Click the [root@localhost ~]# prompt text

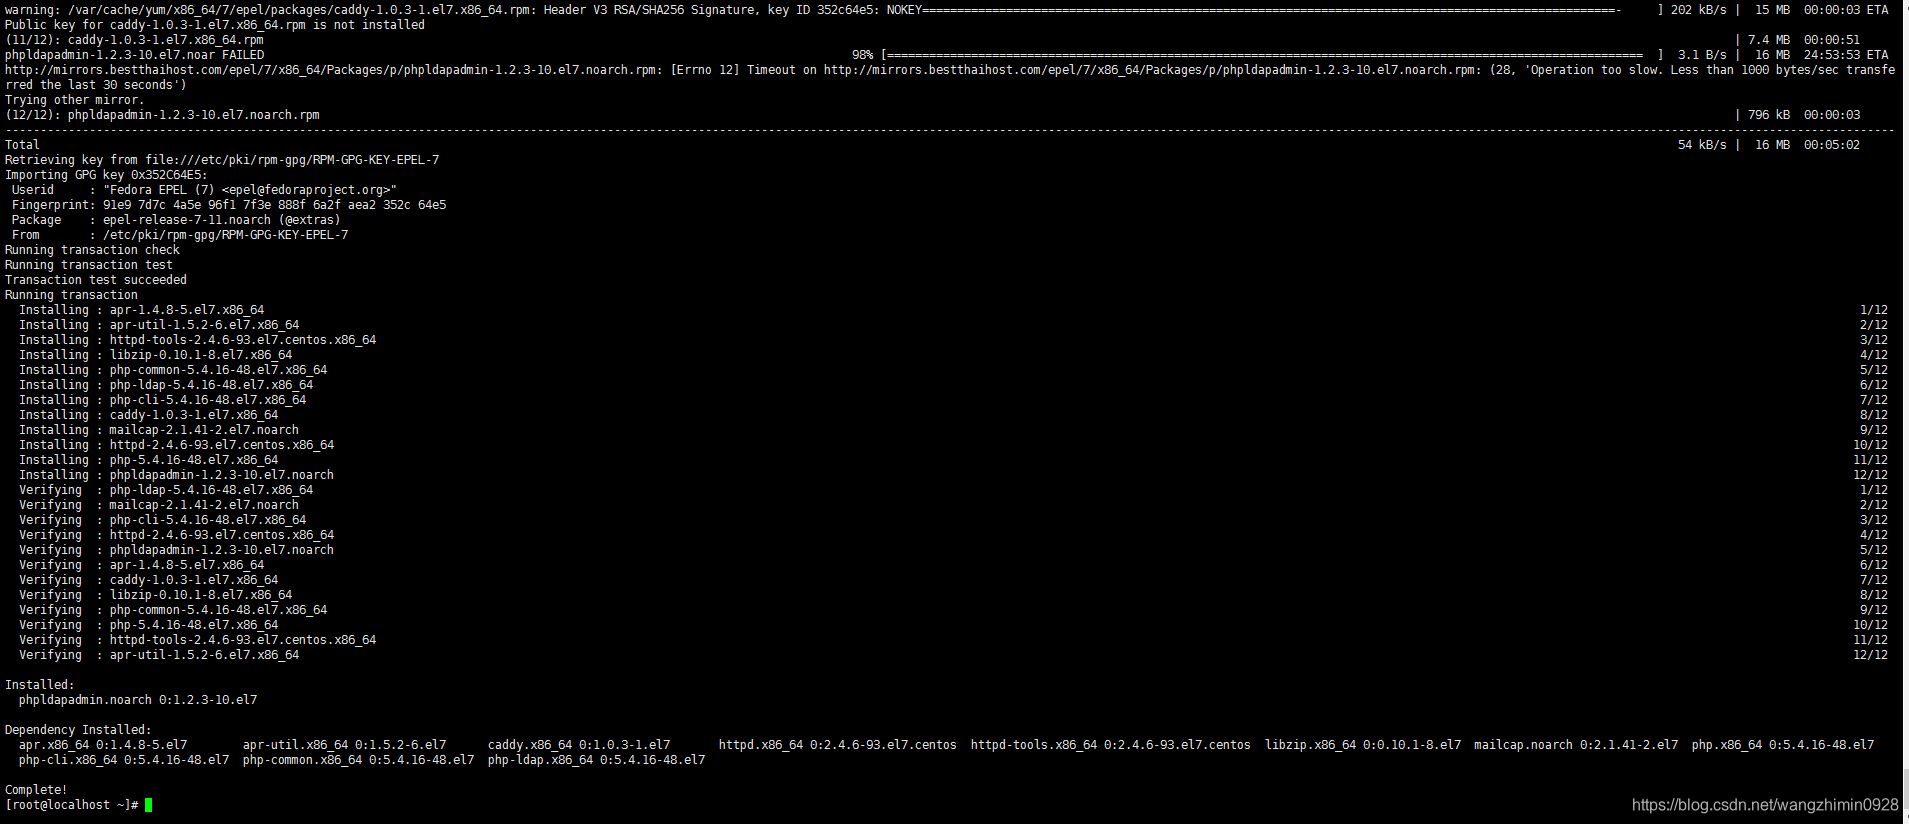click(71, 805)
